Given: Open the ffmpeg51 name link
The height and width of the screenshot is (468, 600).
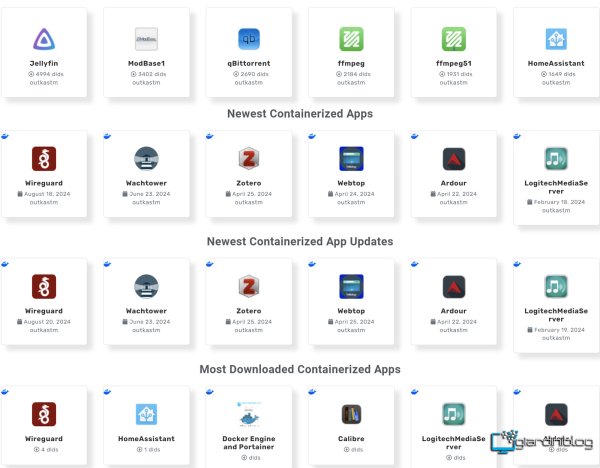Looking at the screenshot, I should point(453,64).
